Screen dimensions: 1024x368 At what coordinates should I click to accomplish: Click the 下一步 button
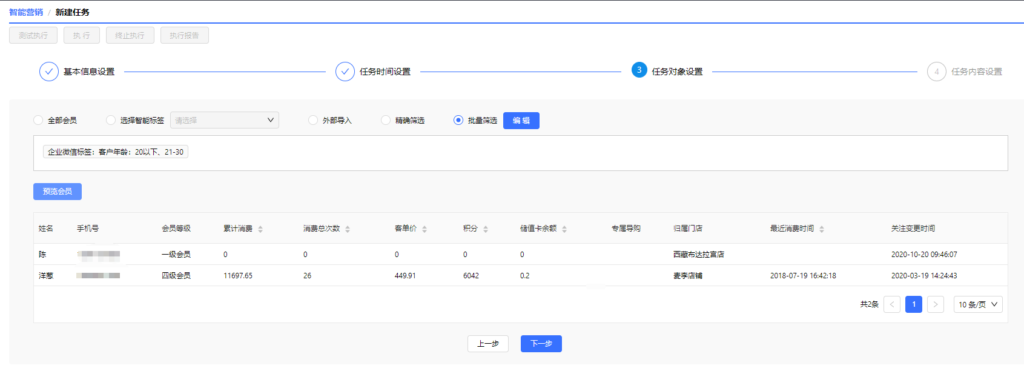pyautogui.click(x=541, y=344)
